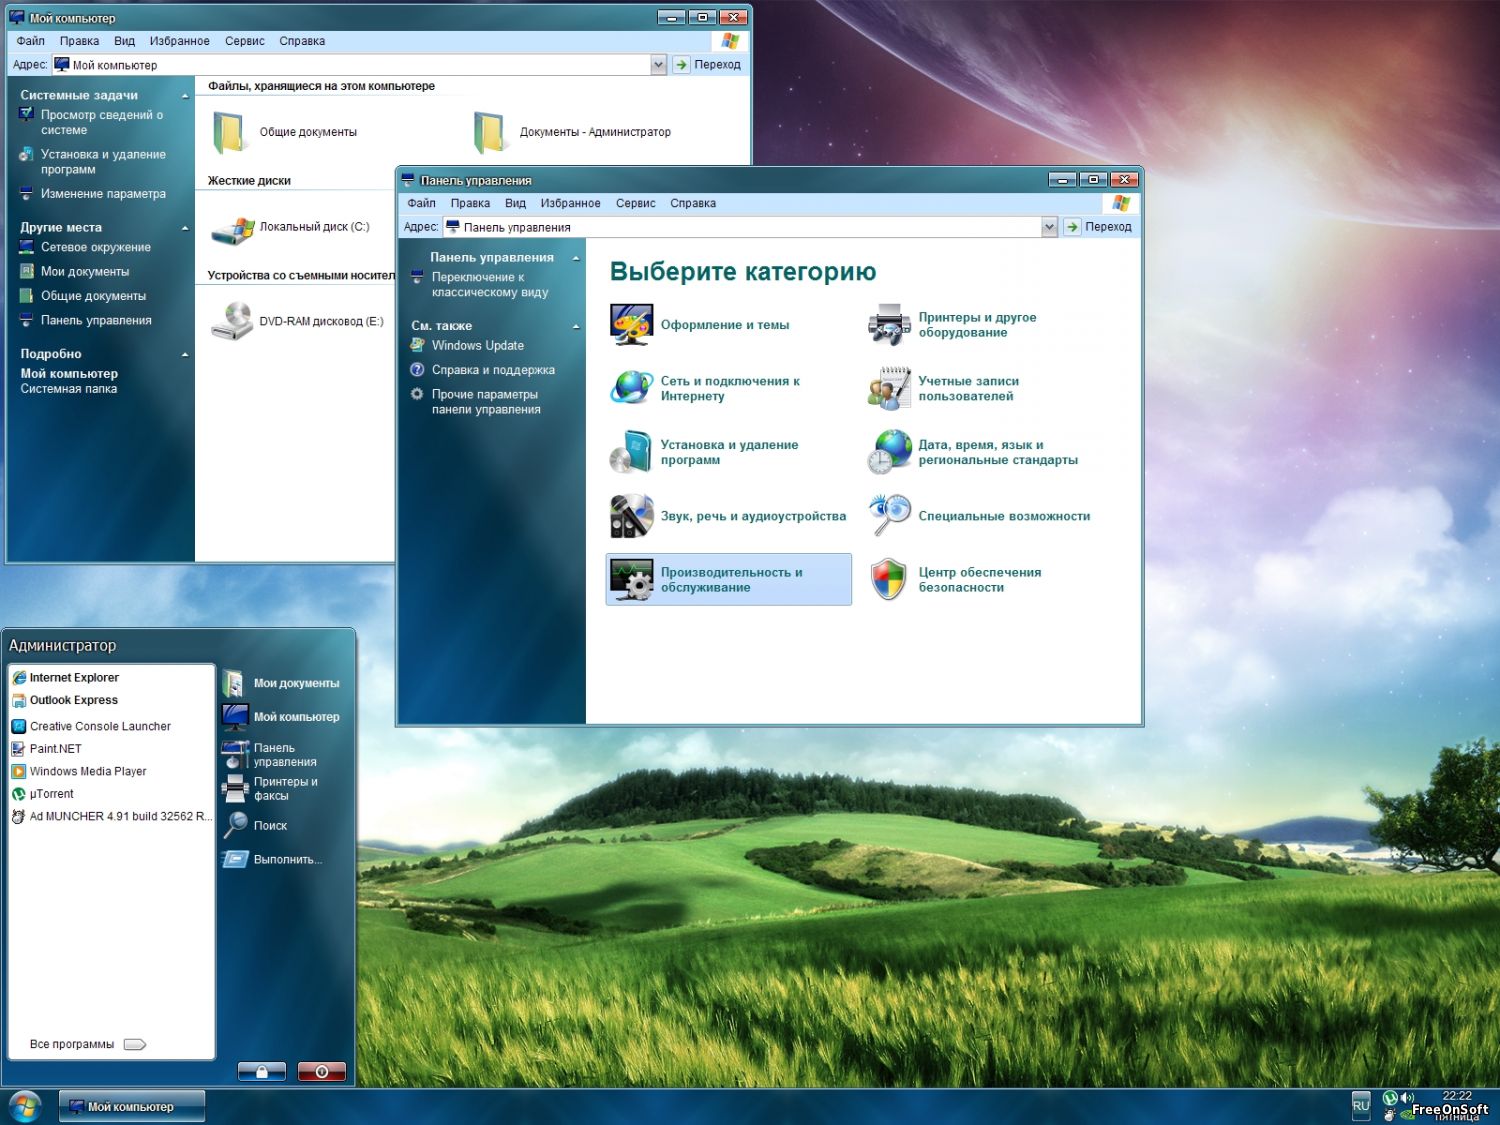The width and height of the screenshot is (1500, 1125).
Task: Click the Установка и удаление программ category icon
Action: [631, 452]
